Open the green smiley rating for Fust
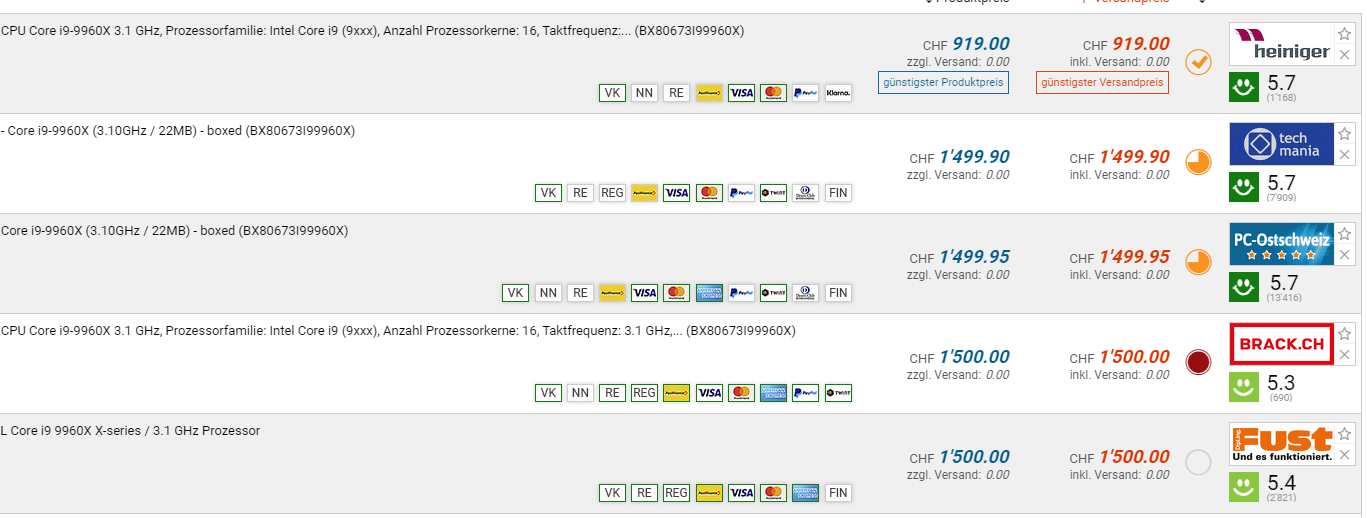This screenshot has width=1367, height=518. [1244, 487]
